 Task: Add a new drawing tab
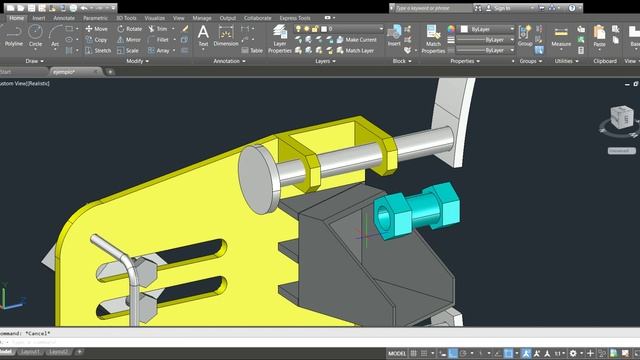(110, 72)
